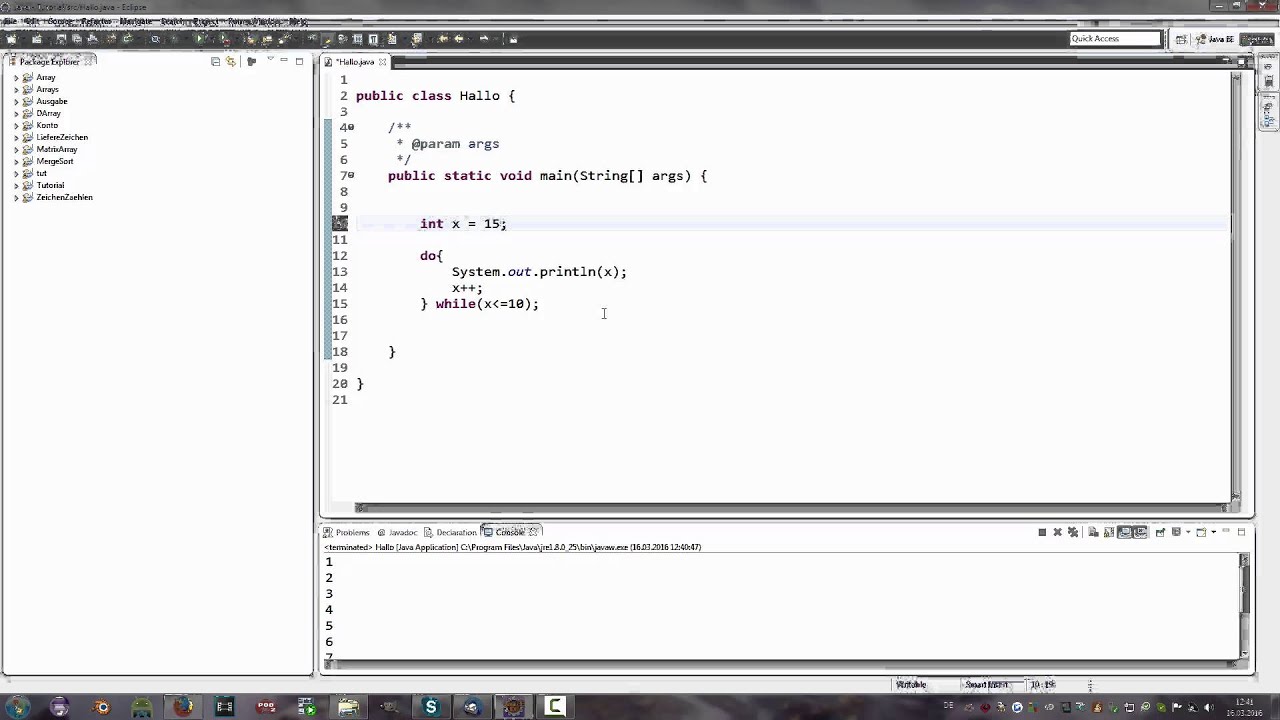
Task: Select the DArray project label
Action: pyautogui.click(x=48, y=113)
